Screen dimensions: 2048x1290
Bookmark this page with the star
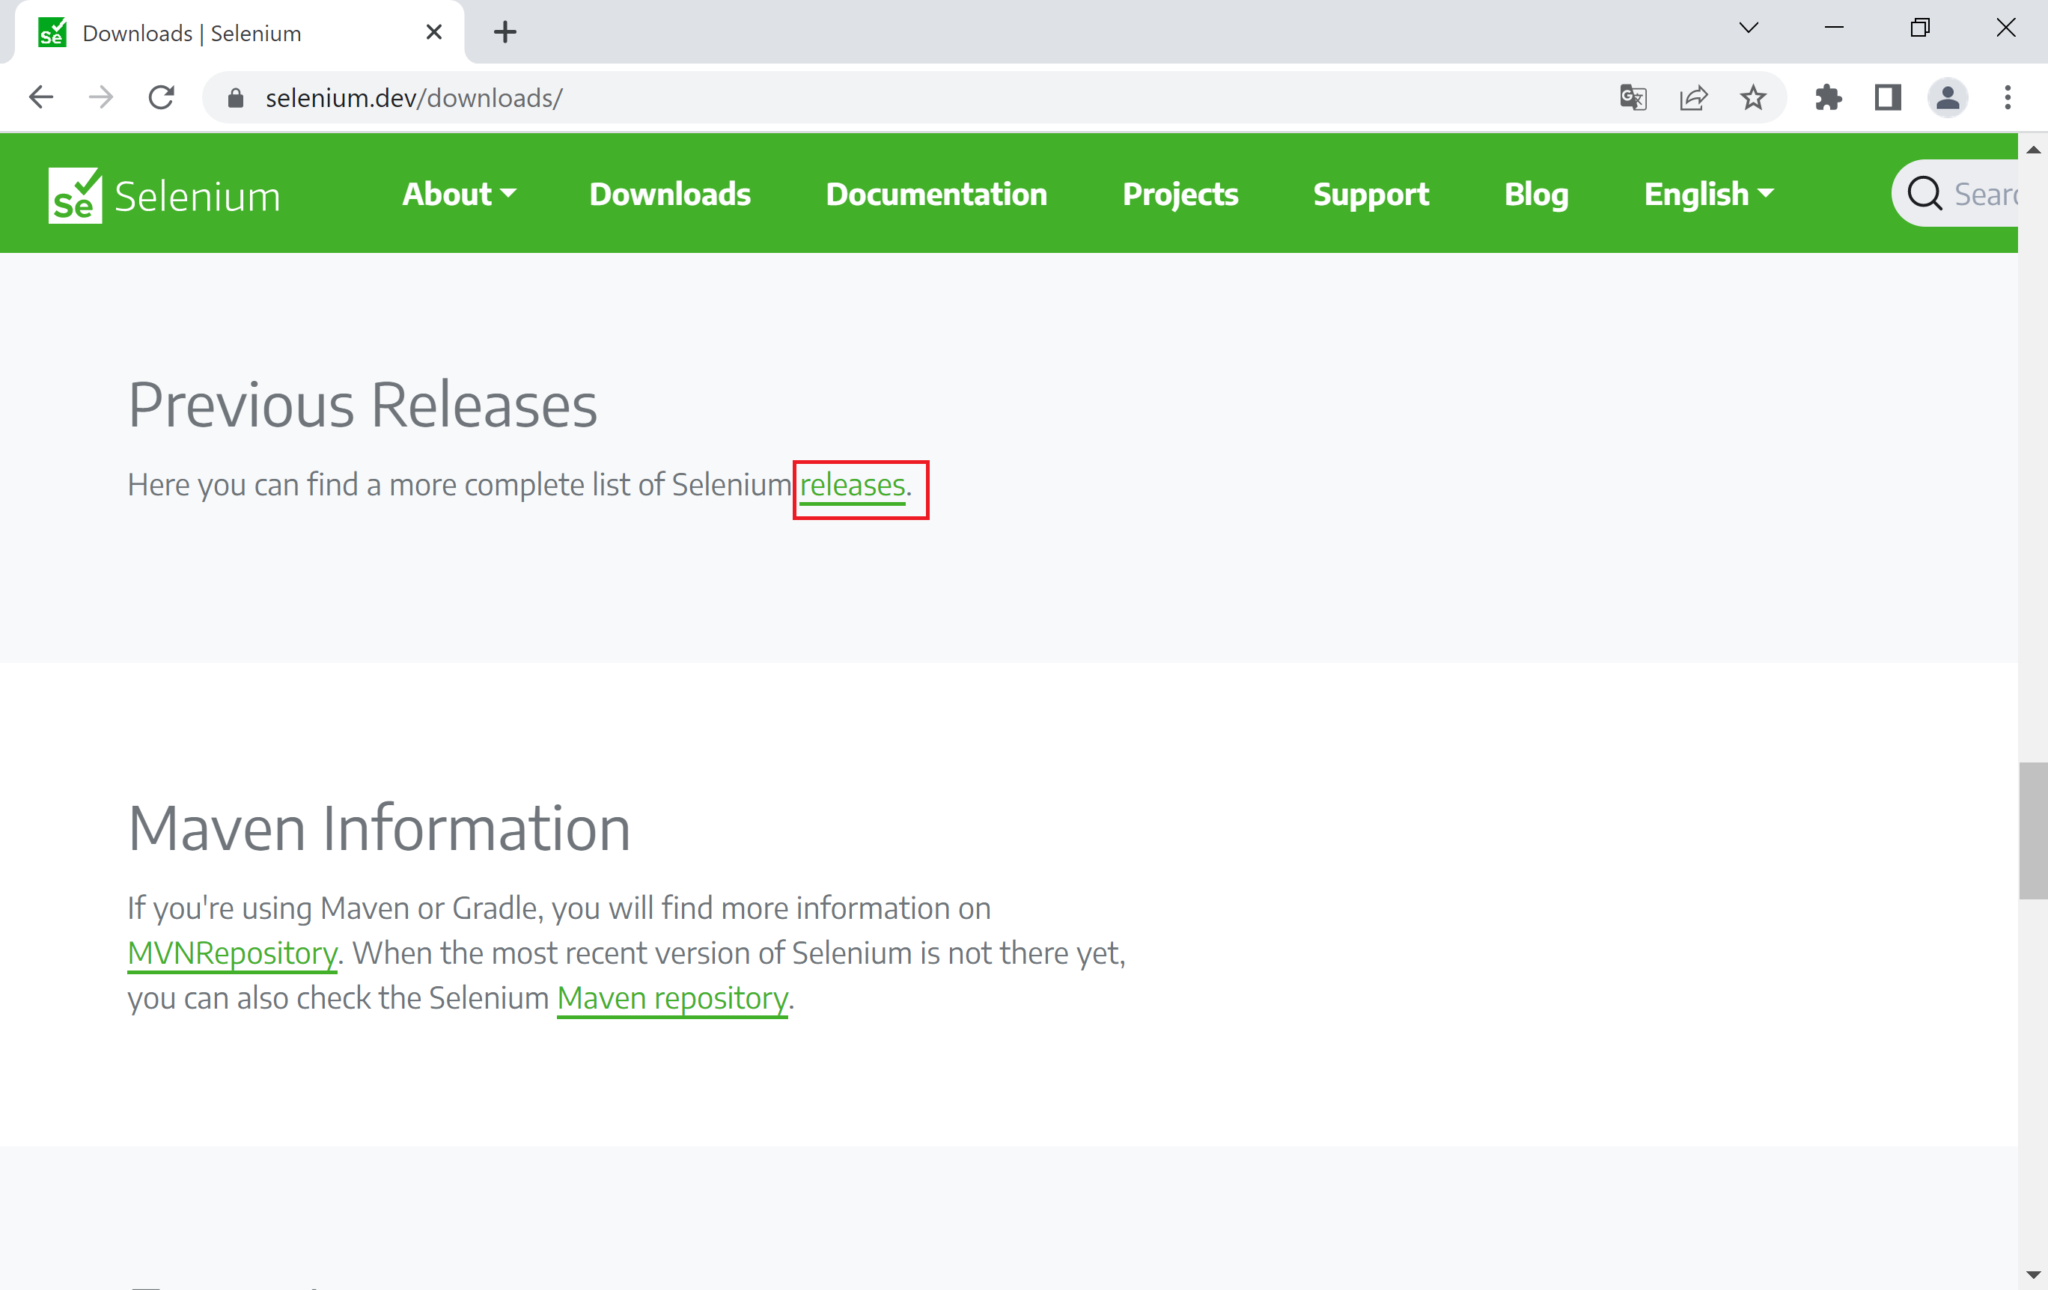[x=1753, y=97]
